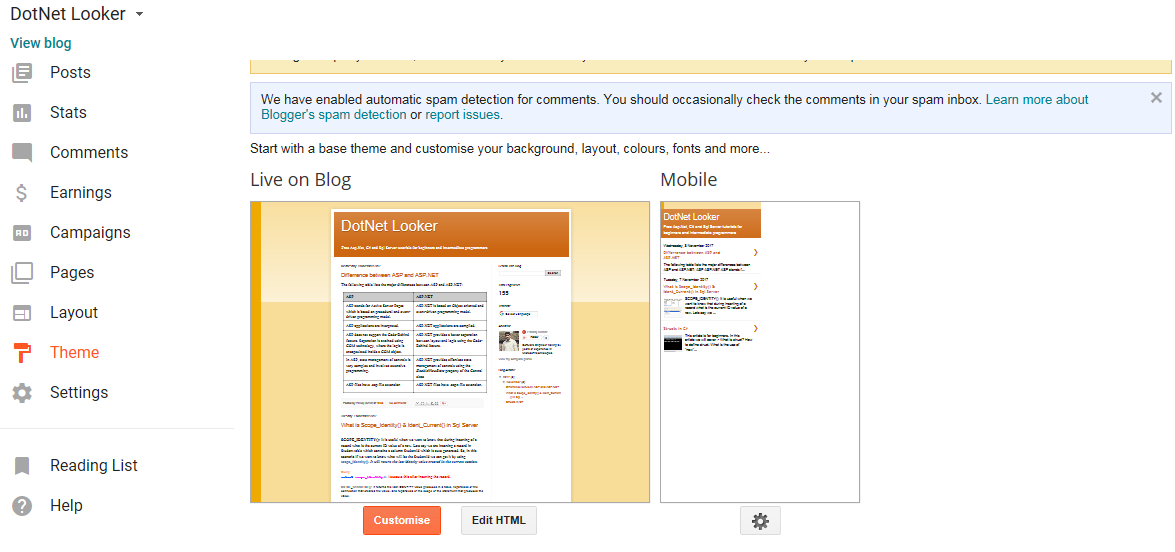Click the Live on Blog theme preview
The image size is (1175, 552).
(450, 352)
